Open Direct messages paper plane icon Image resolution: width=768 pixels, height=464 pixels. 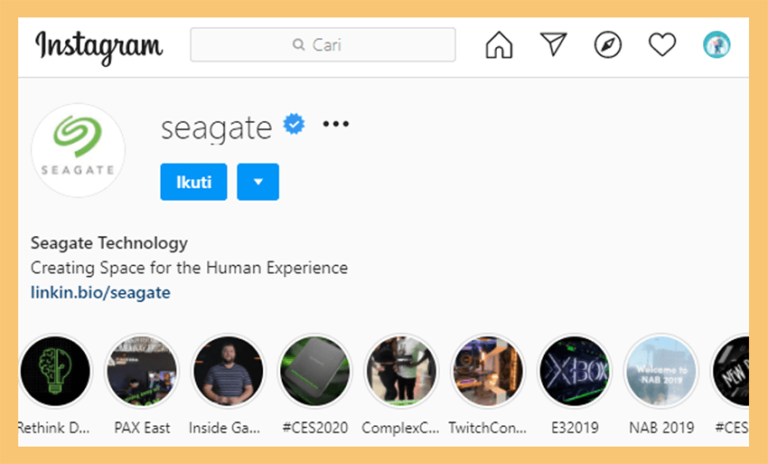(553, 44)
